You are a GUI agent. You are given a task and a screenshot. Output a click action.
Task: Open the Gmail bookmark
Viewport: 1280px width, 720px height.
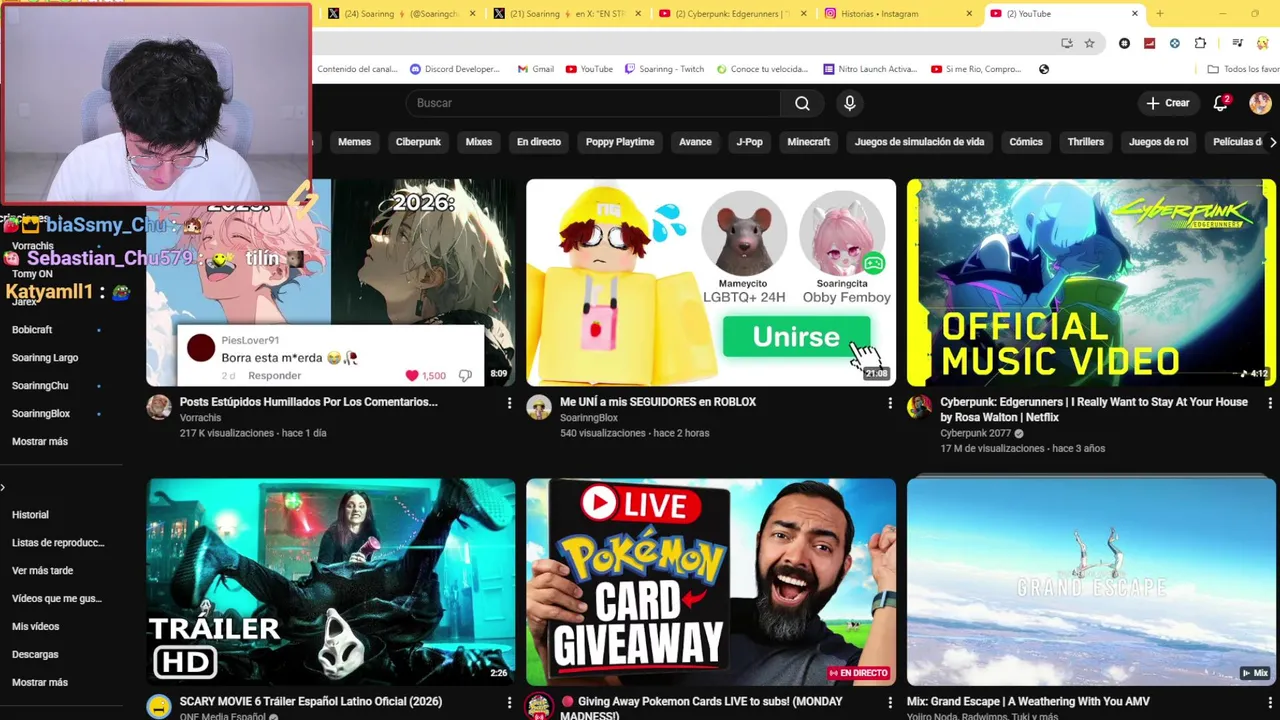point(536,69)
